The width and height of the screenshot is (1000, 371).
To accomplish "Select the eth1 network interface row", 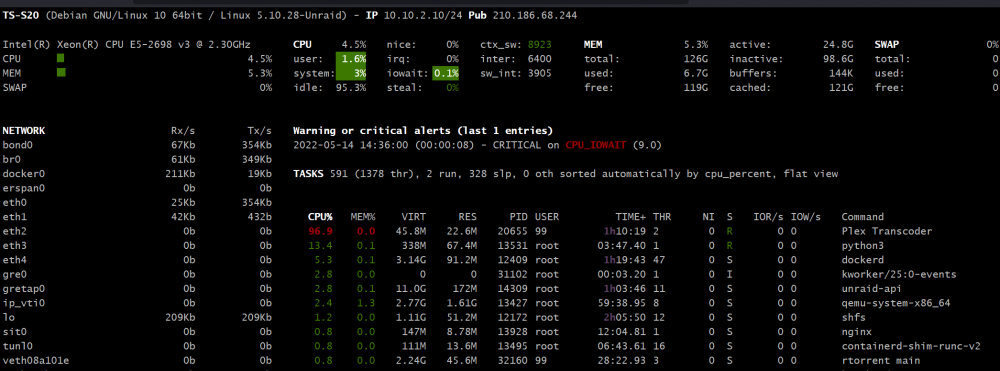I will 138,217.
